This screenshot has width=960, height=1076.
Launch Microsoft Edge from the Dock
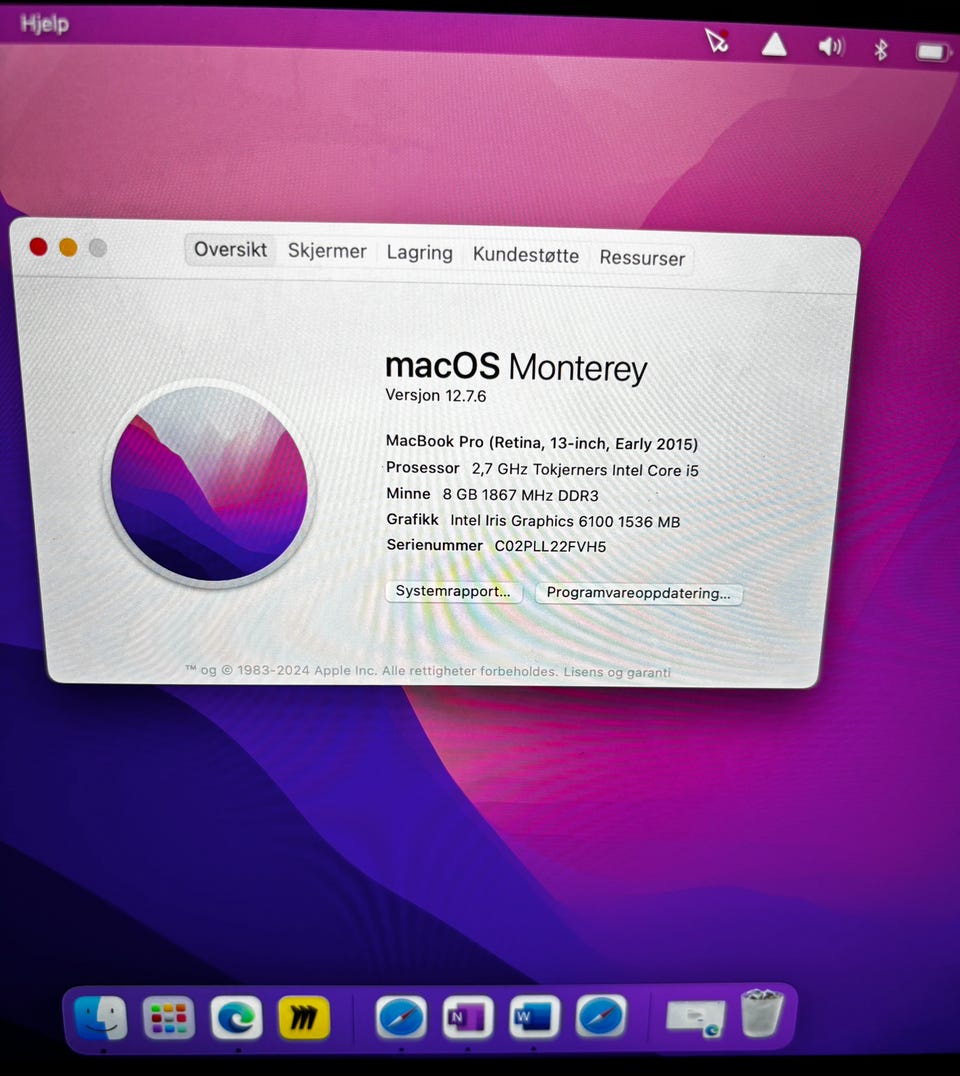click(x=236, y=1017)
